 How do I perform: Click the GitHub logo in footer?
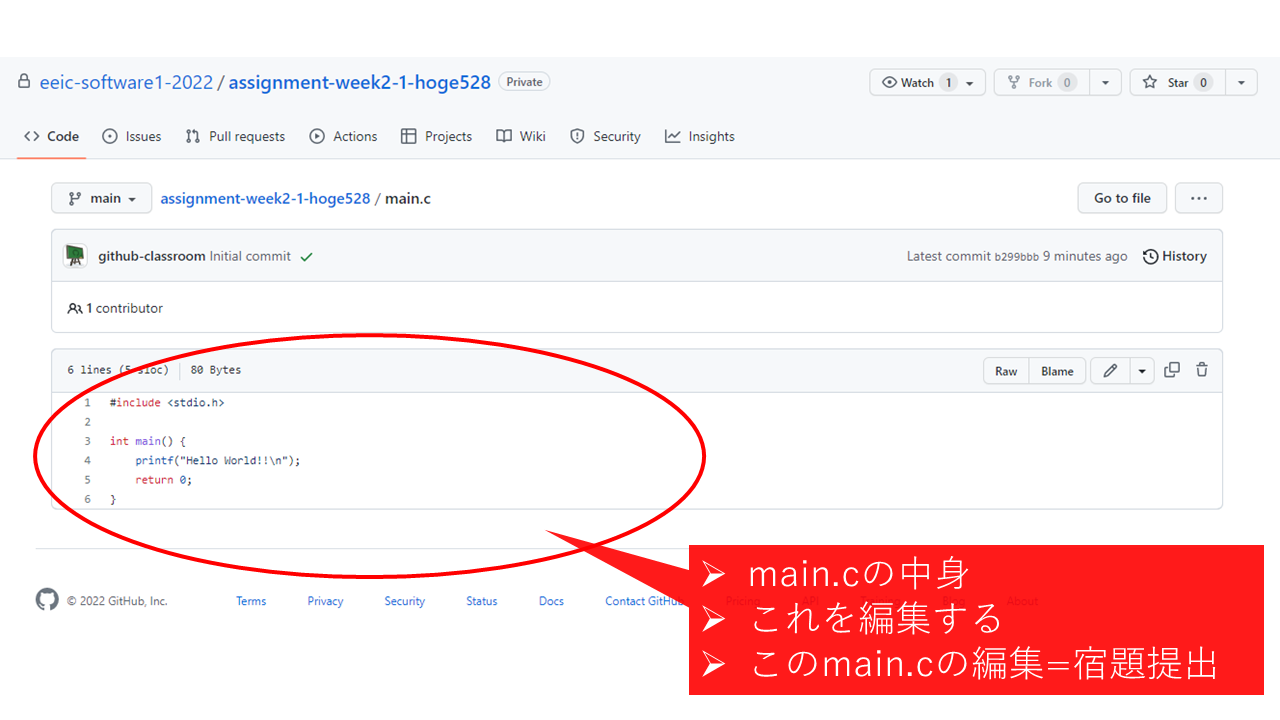pos(47,600)
